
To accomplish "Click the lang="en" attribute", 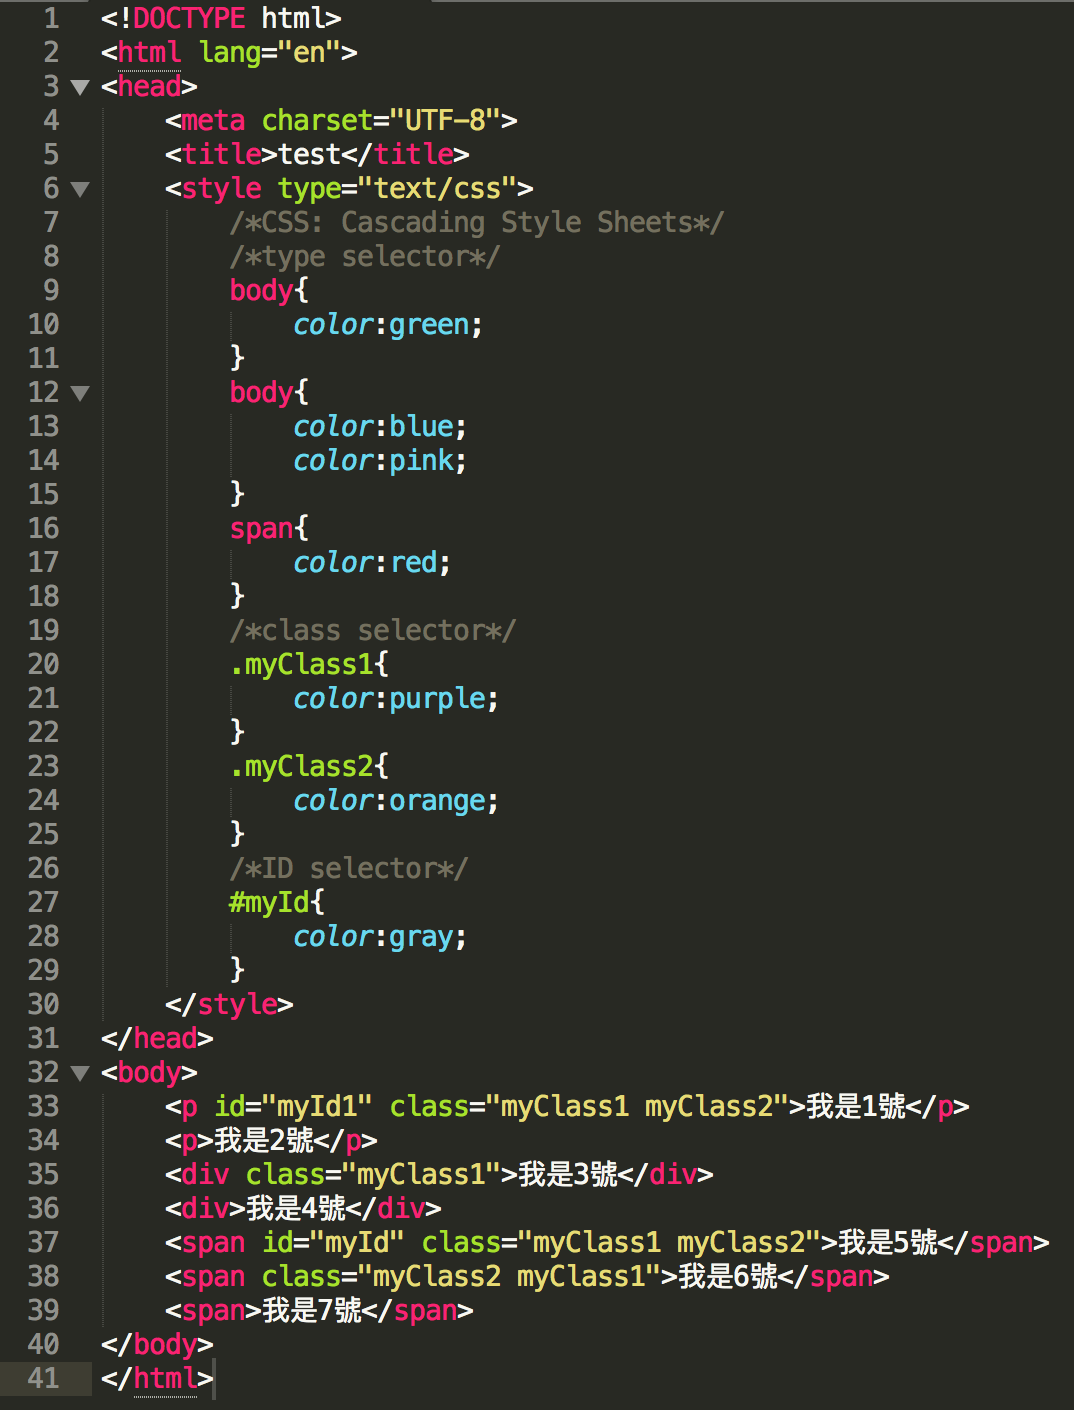I will coord(270,52).
